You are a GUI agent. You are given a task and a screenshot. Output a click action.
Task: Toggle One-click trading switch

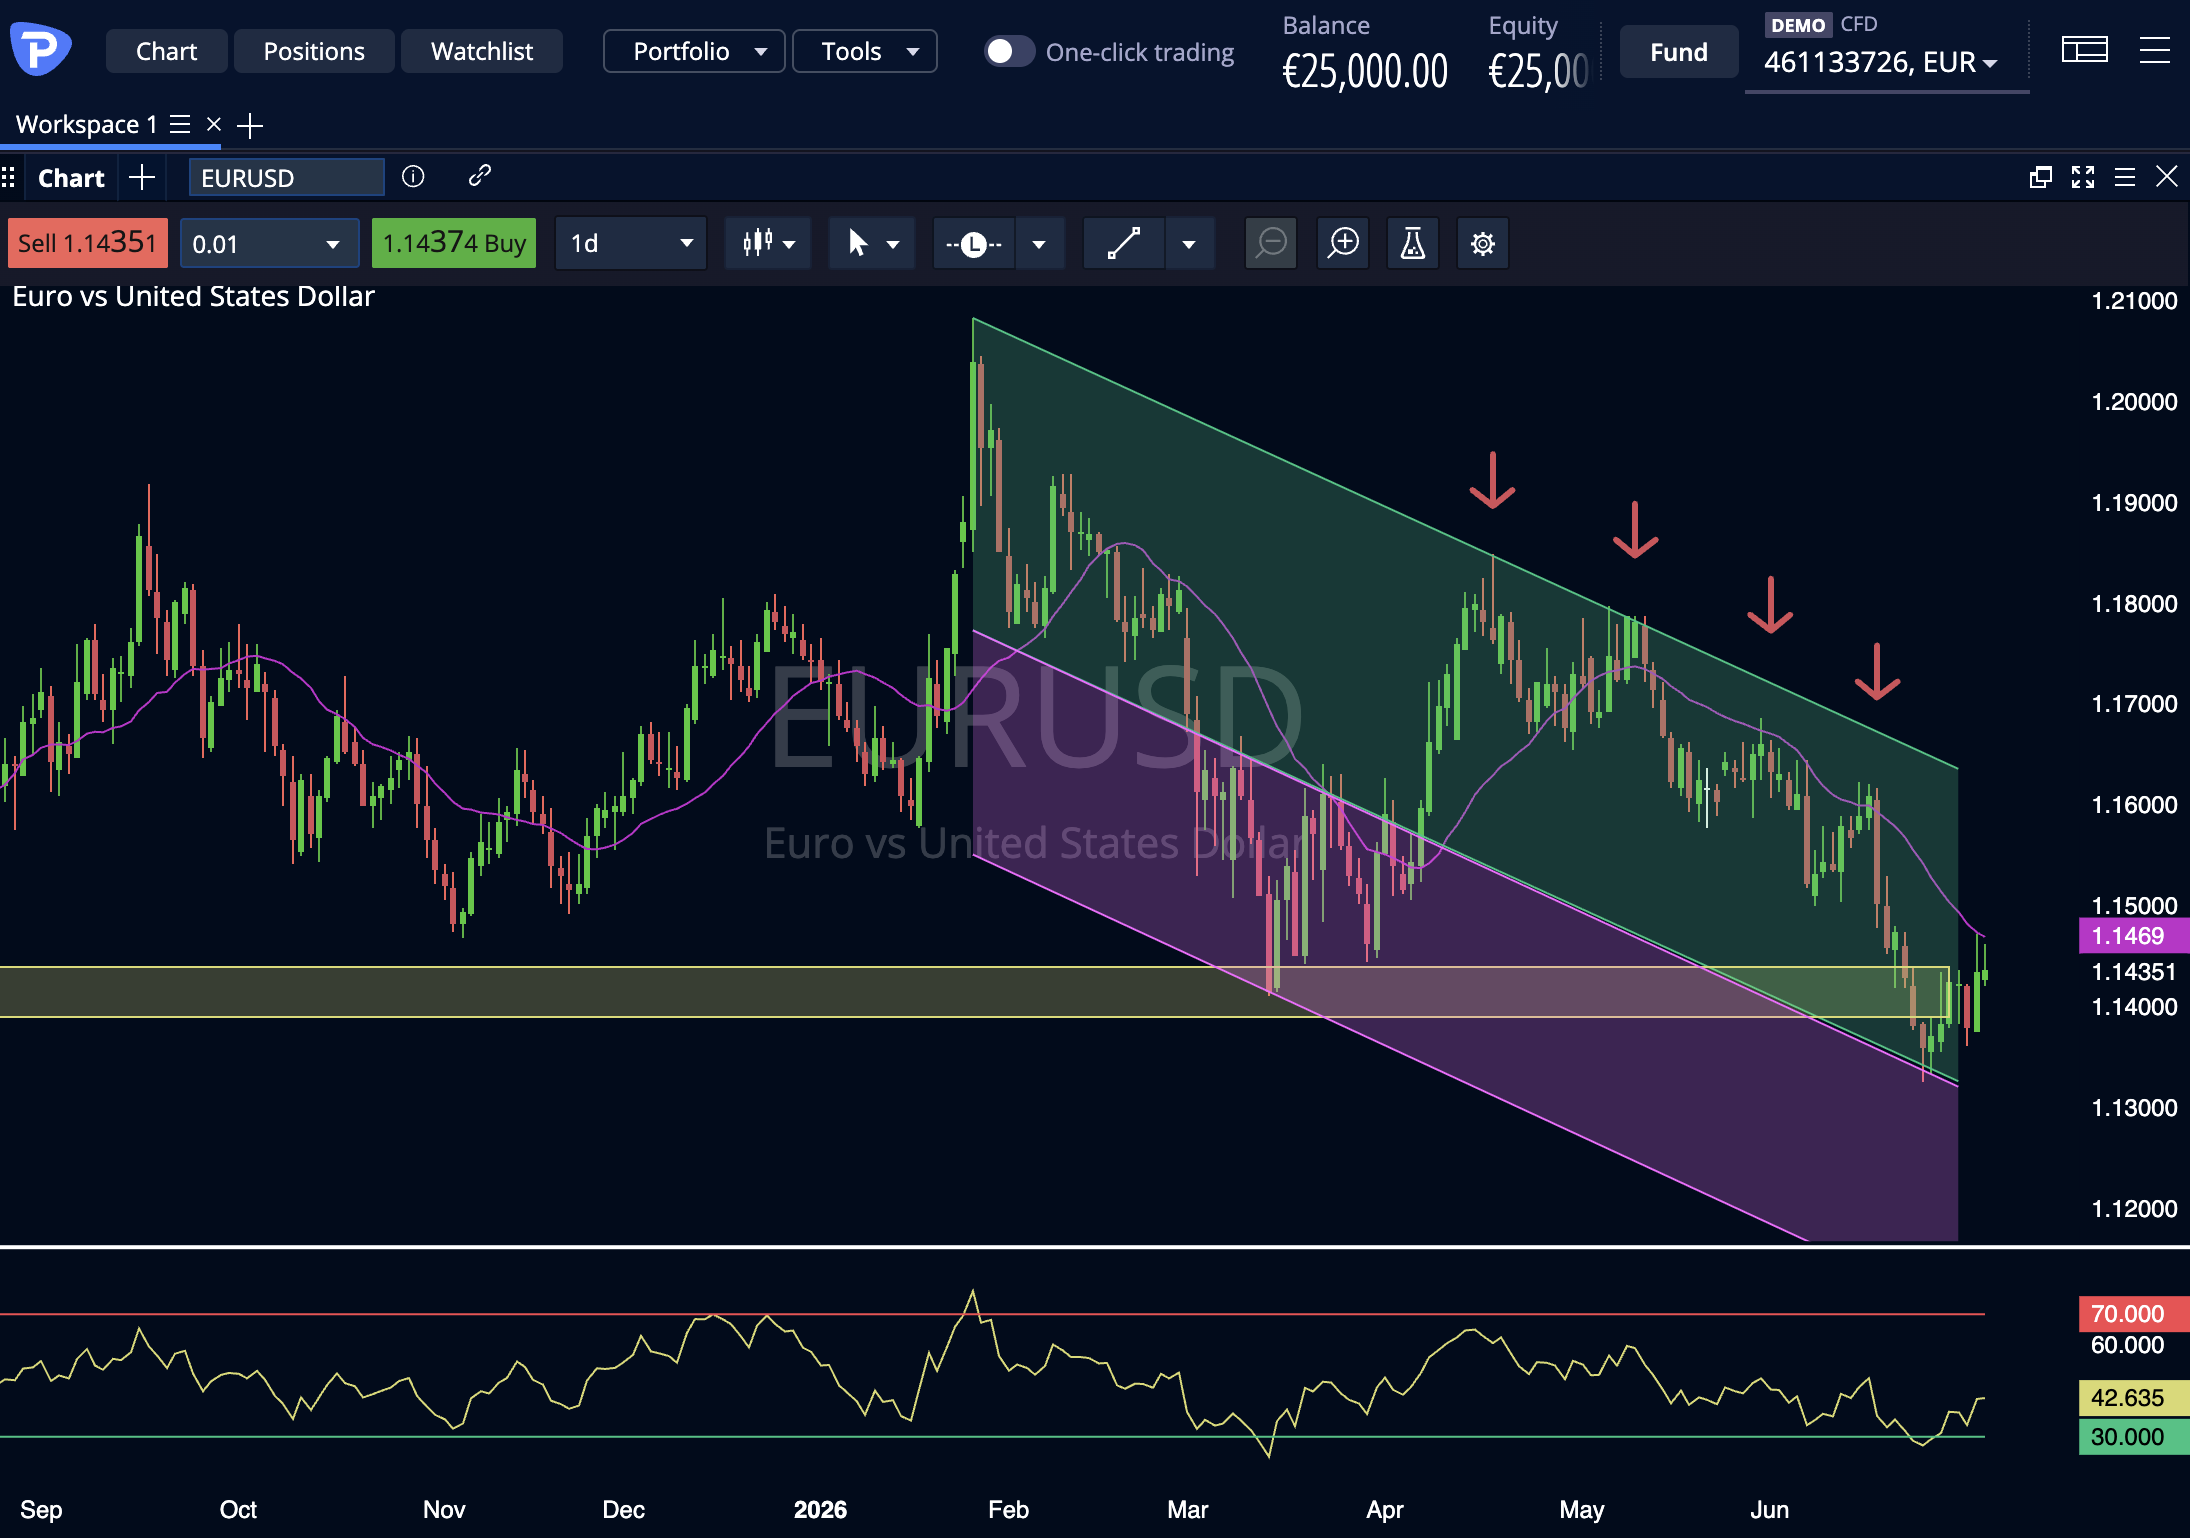(x=1009, y=51)
